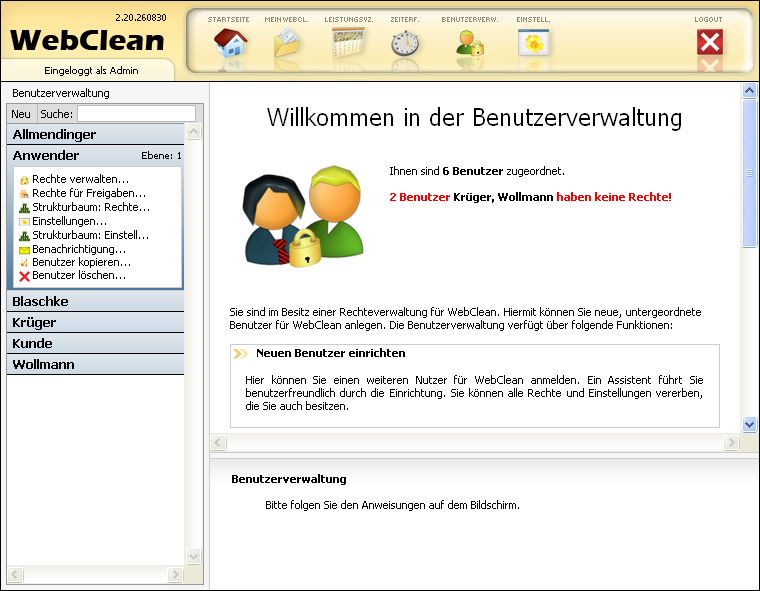Click user list scroll right arrow
Viewport: 760px width, 591px height.
point(175,575)
